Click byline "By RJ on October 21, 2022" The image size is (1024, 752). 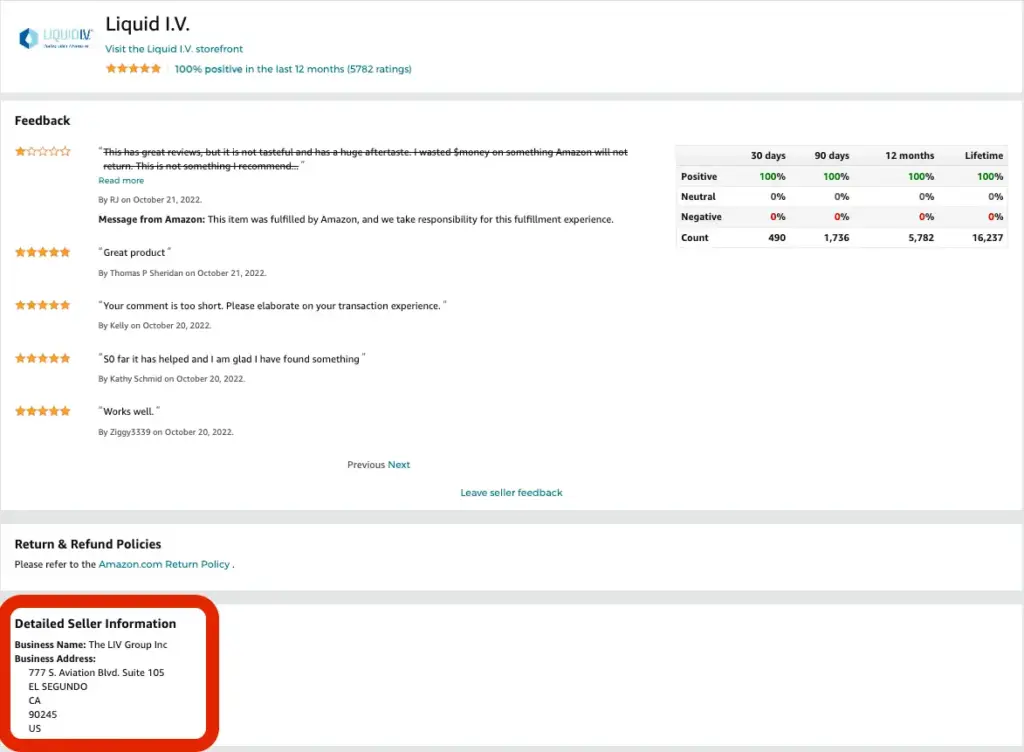tap(150, 200)
